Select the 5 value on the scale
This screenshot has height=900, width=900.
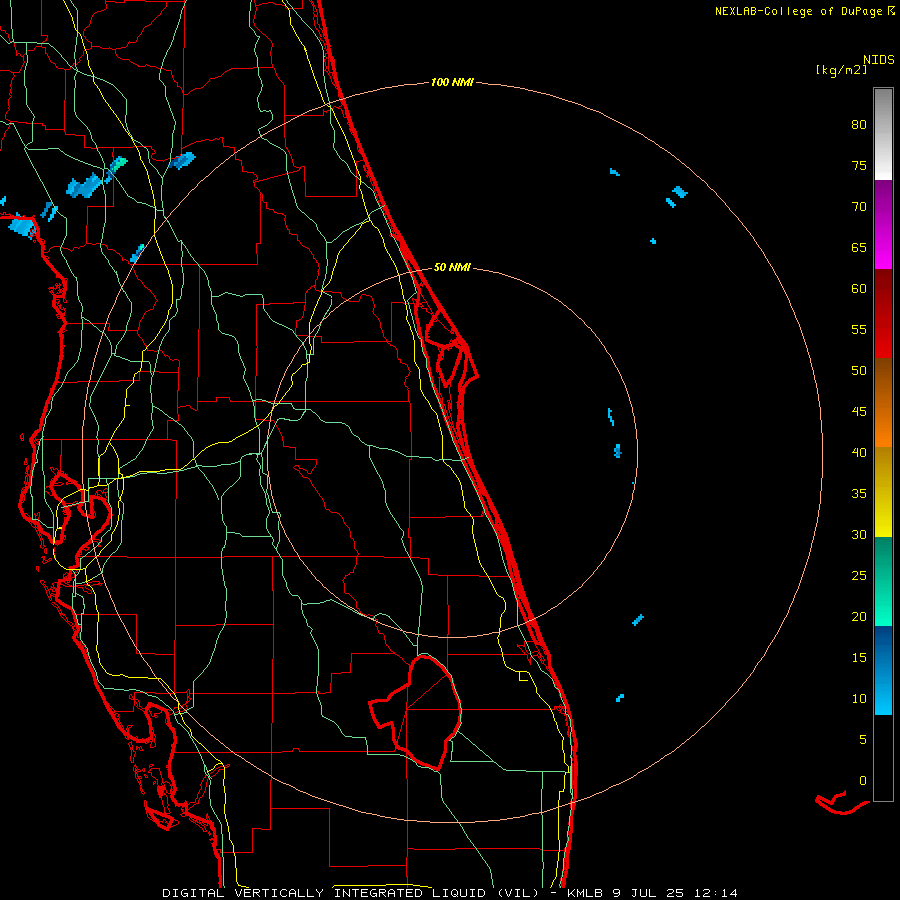[863, 739]
